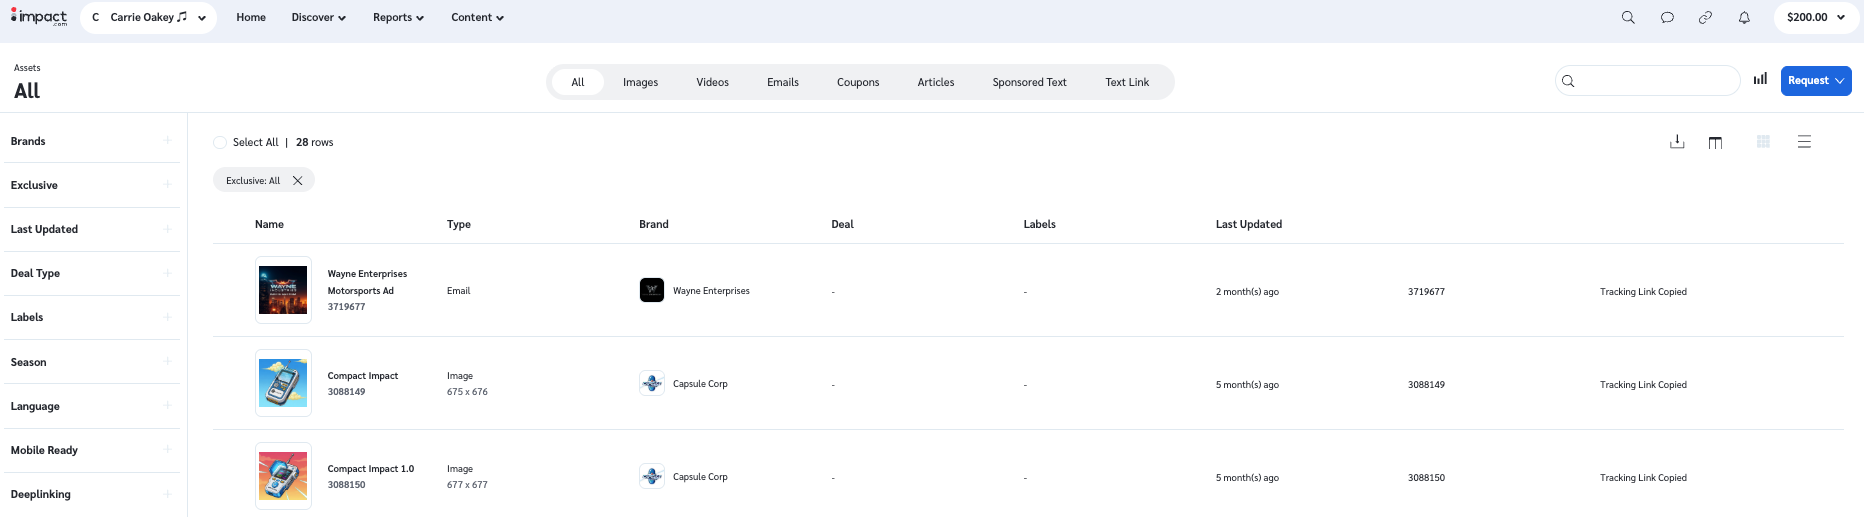Expand the Mobile Ready filter
This screenshot has height=517, width=1864.
[167, 450]
